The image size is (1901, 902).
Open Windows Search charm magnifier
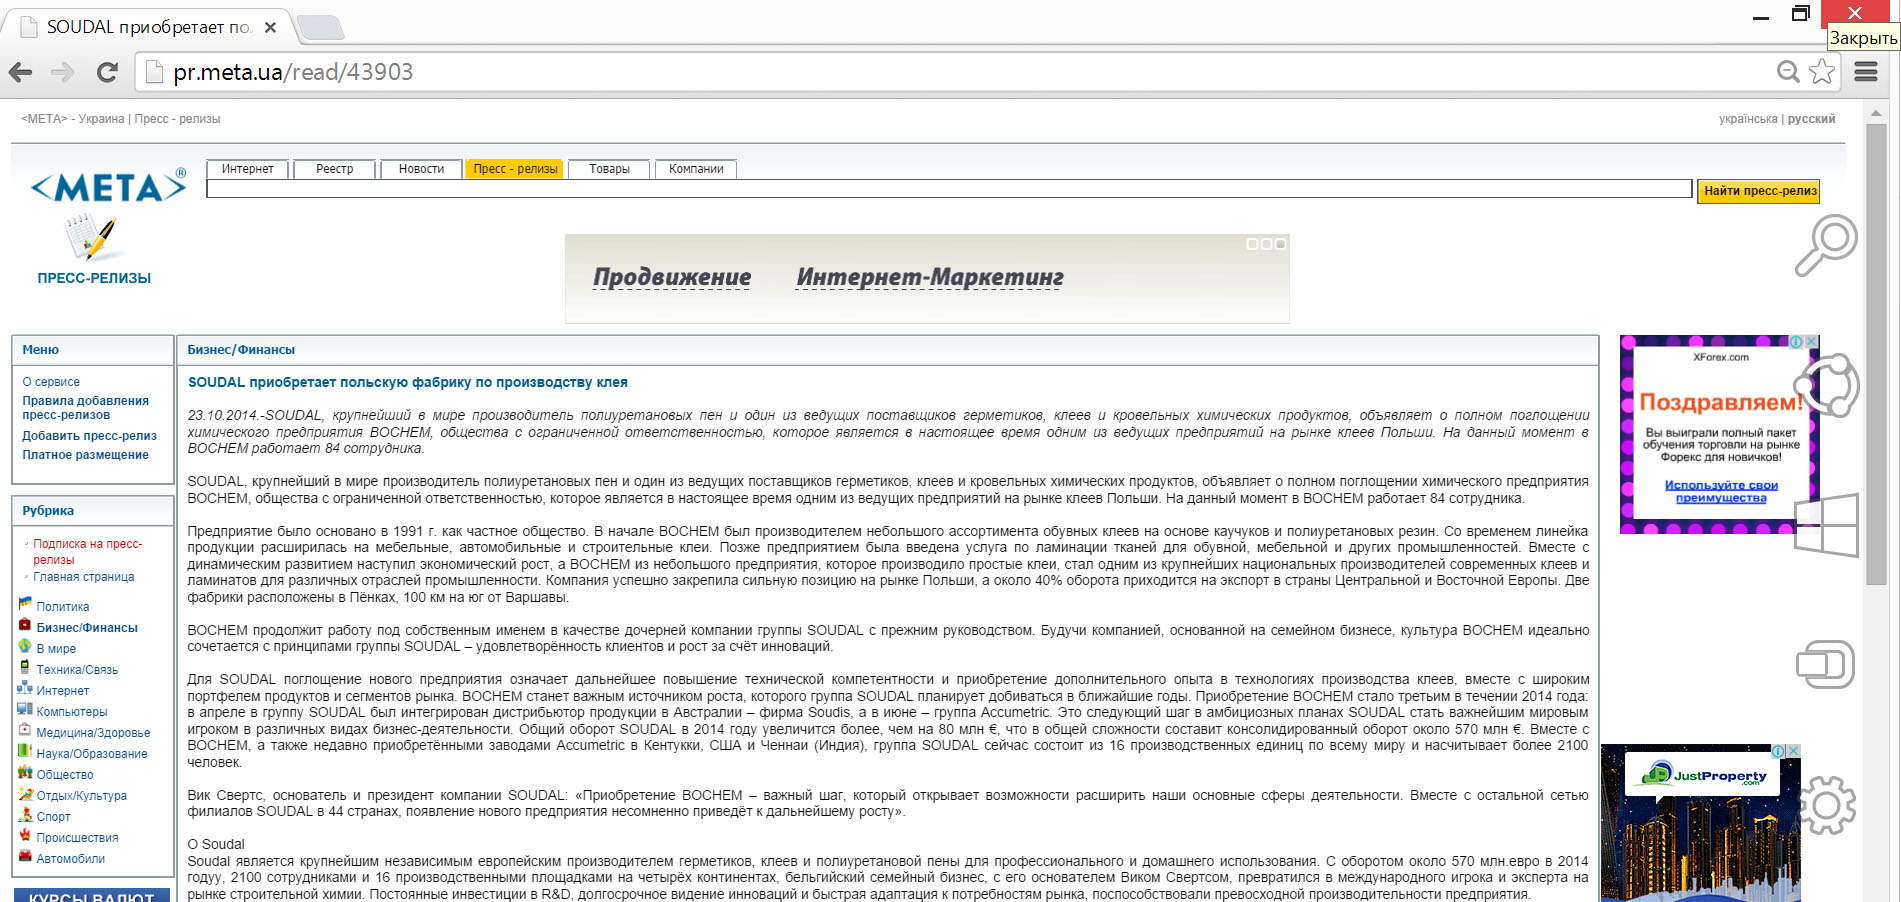[x=1826, y=245]
